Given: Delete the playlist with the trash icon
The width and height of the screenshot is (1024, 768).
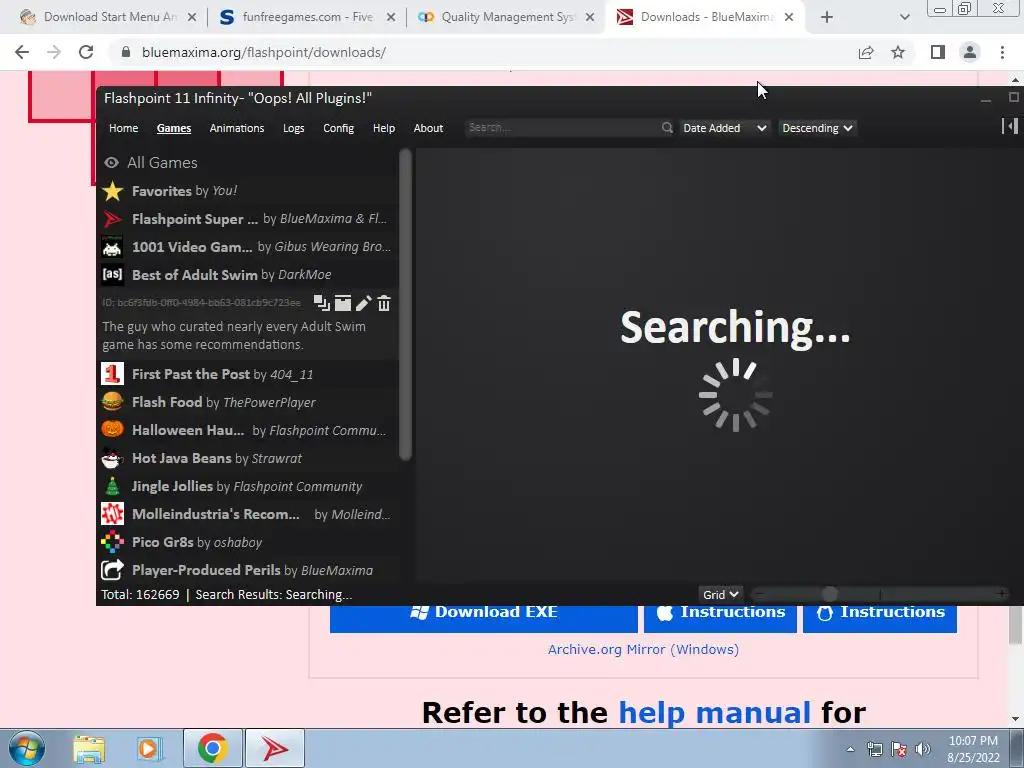Looking at the screenshot, I should point(384,303).
